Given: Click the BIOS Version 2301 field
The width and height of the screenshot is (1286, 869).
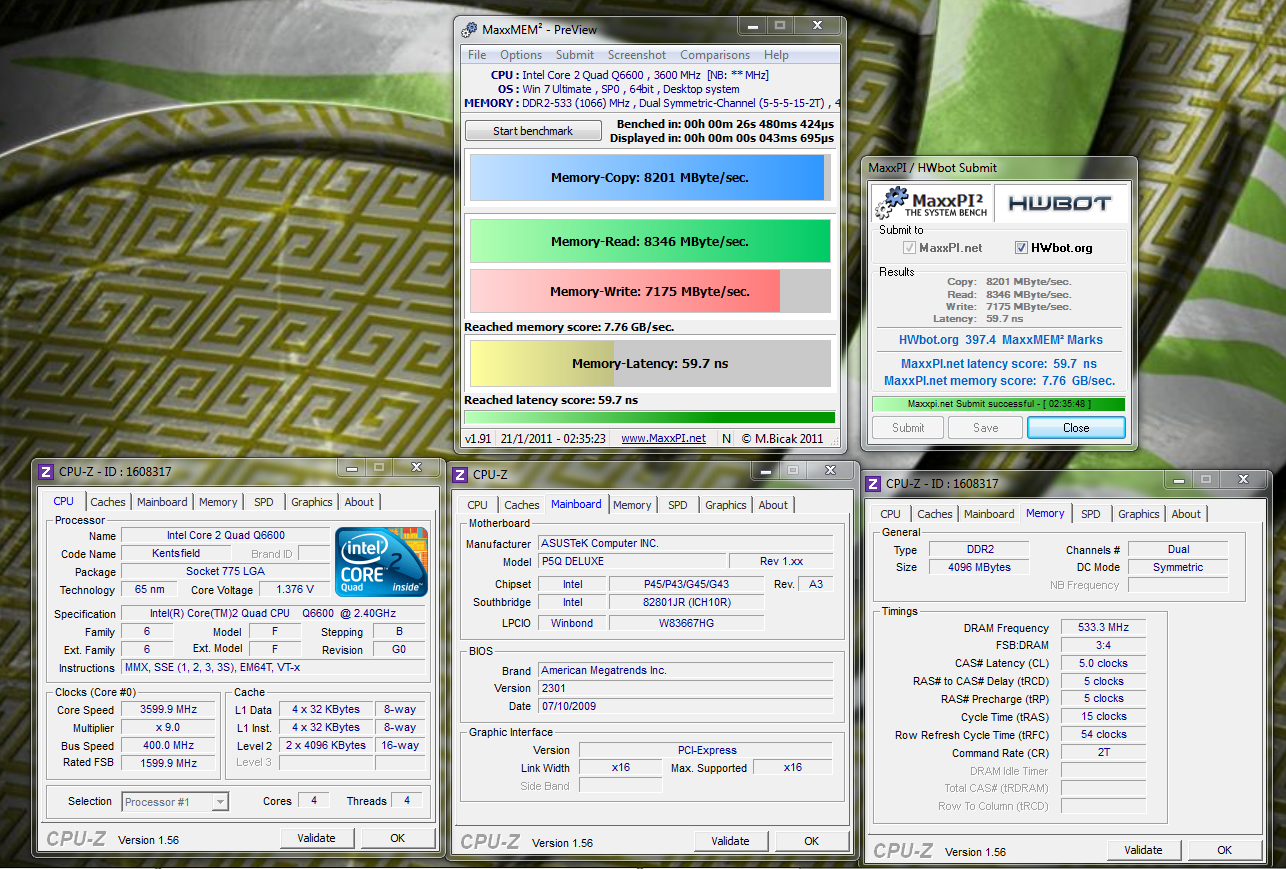Looking at the screenshot, I should tap(685, 688).
